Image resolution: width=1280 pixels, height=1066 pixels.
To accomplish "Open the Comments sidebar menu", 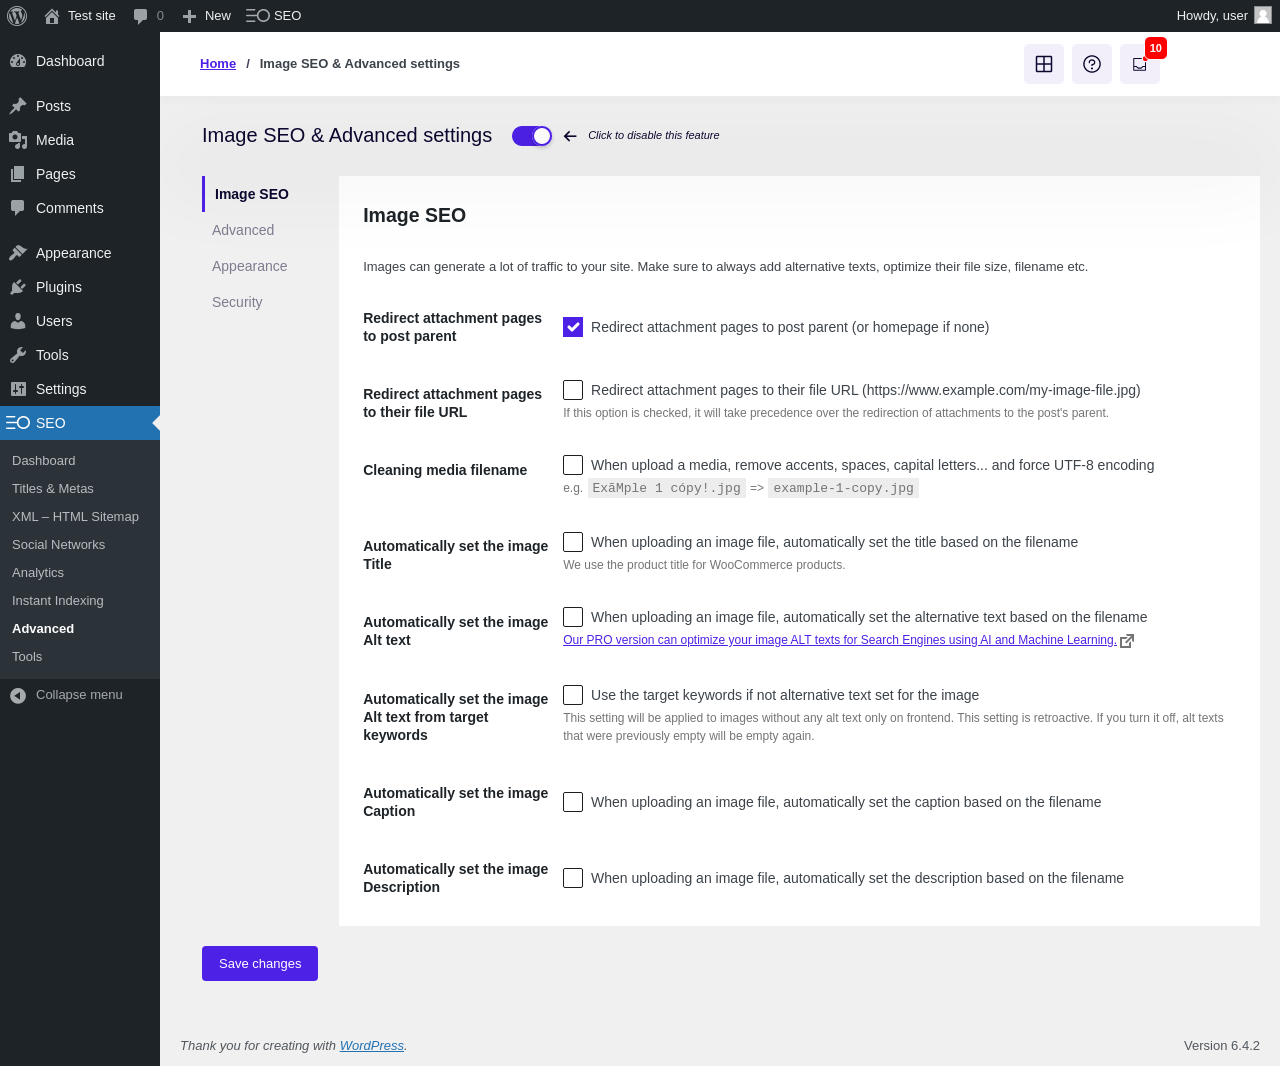I will (80, 208).
